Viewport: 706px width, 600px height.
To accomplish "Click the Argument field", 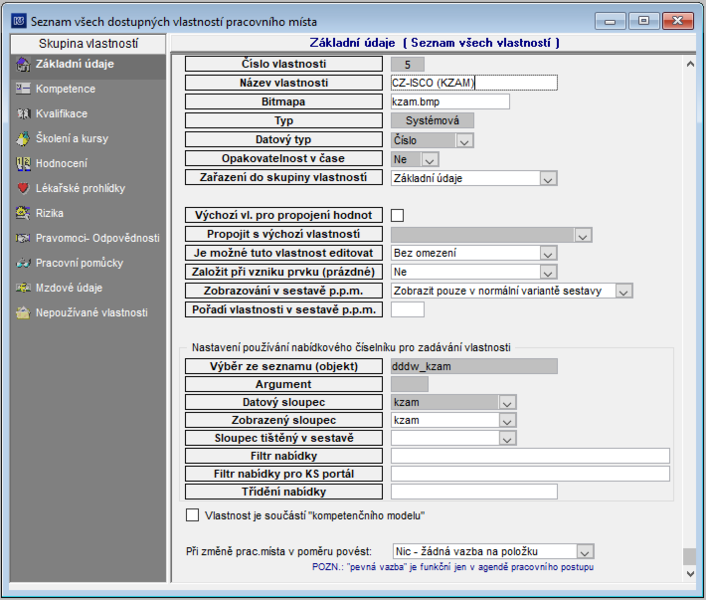I will pyautogui.click(x=410, y=384).
